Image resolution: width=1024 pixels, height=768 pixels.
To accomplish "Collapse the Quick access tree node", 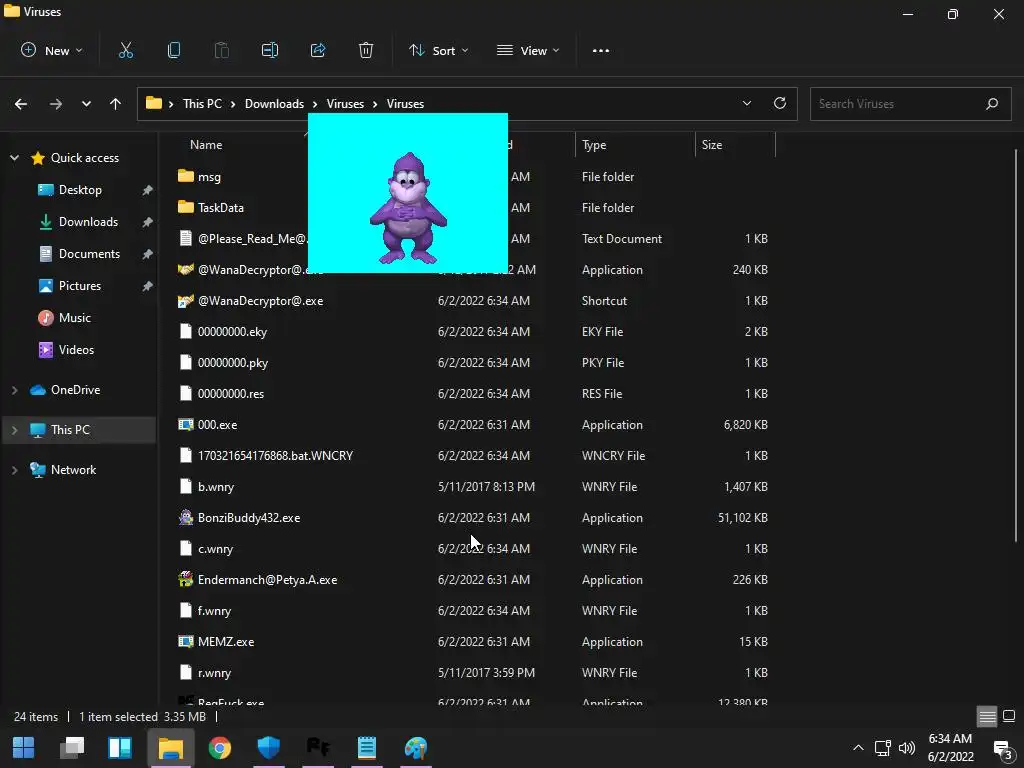I will pos(14,157).
